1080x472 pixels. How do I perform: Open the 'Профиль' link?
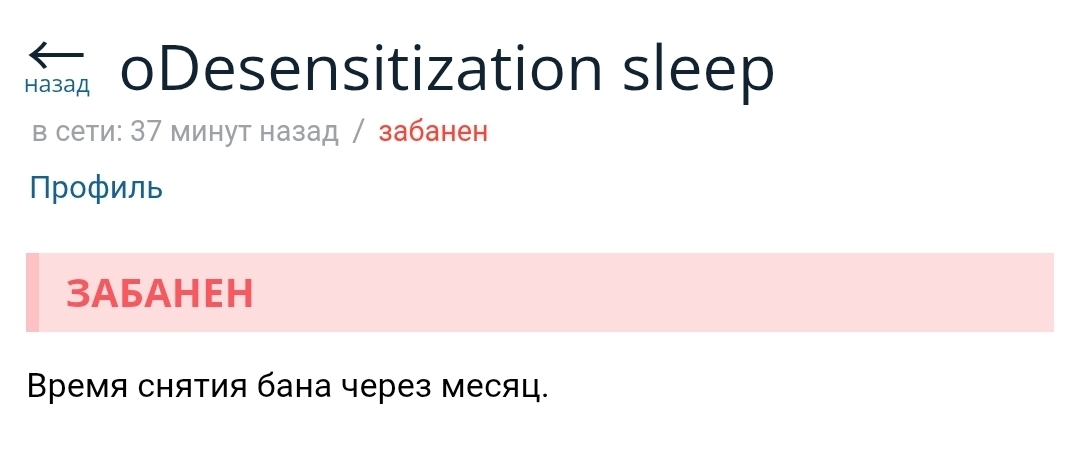[x=96, y=187]
